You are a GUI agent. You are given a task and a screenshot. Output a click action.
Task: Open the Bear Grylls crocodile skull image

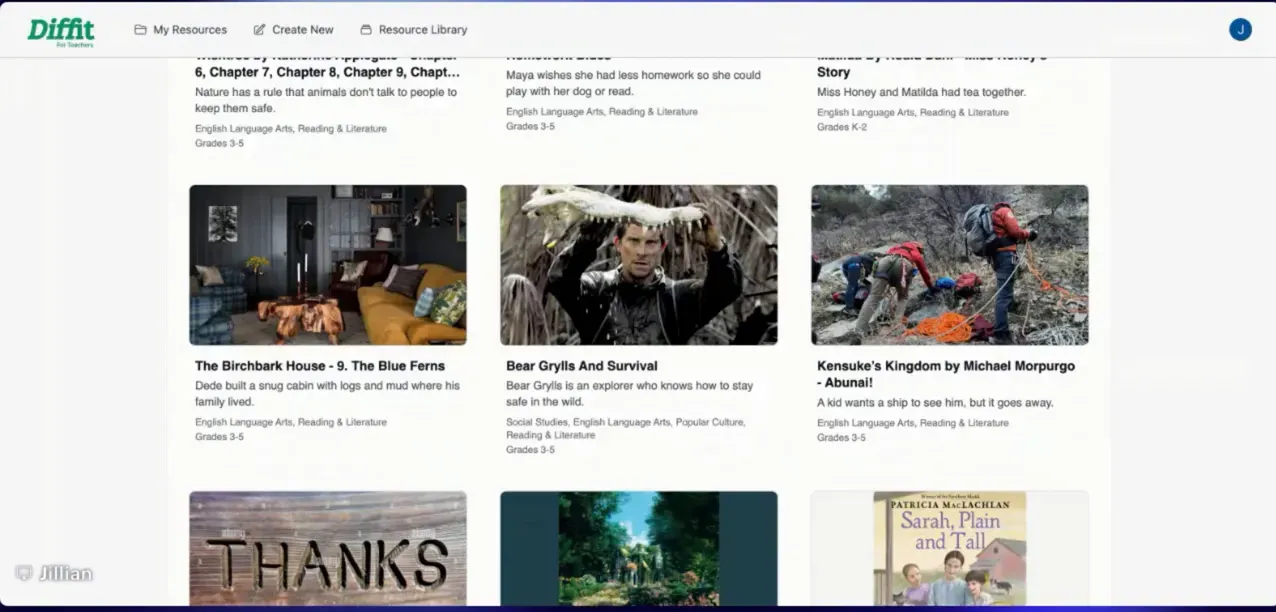pyautogui.click(x=639, y=265)
